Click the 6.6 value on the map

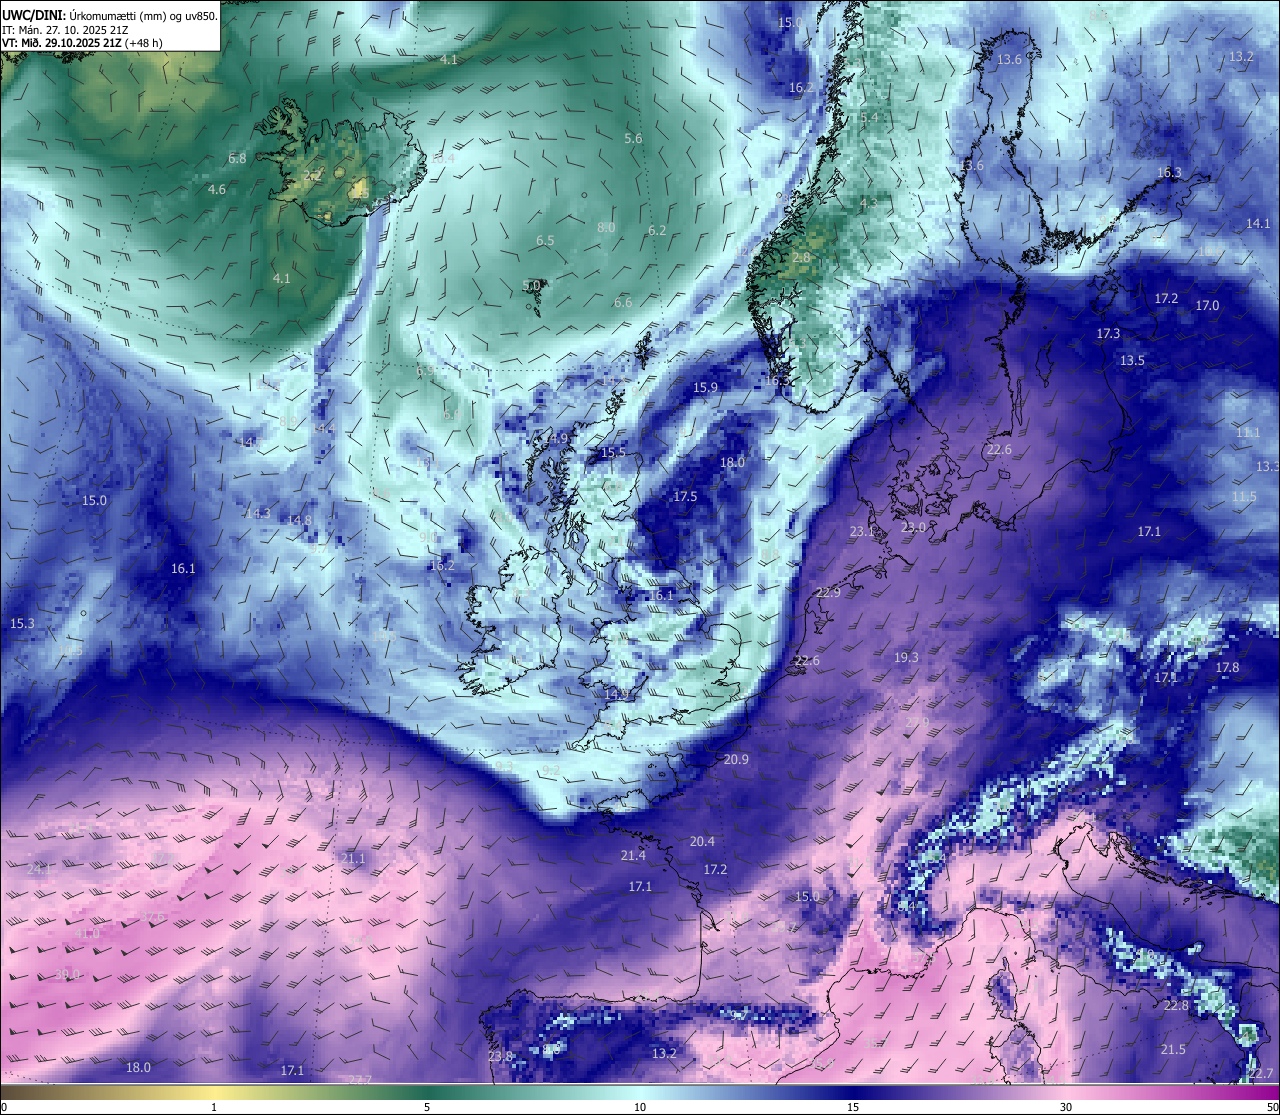[623, 302]
